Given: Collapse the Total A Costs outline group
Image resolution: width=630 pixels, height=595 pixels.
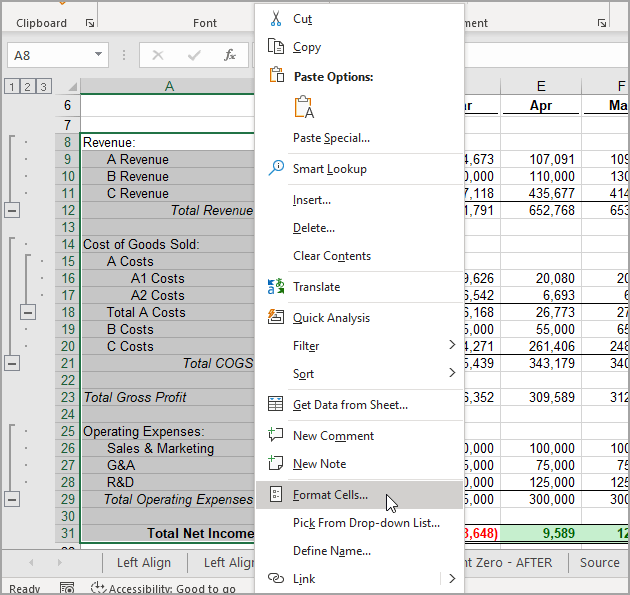Looking at the screenshot, I should 29,312.
